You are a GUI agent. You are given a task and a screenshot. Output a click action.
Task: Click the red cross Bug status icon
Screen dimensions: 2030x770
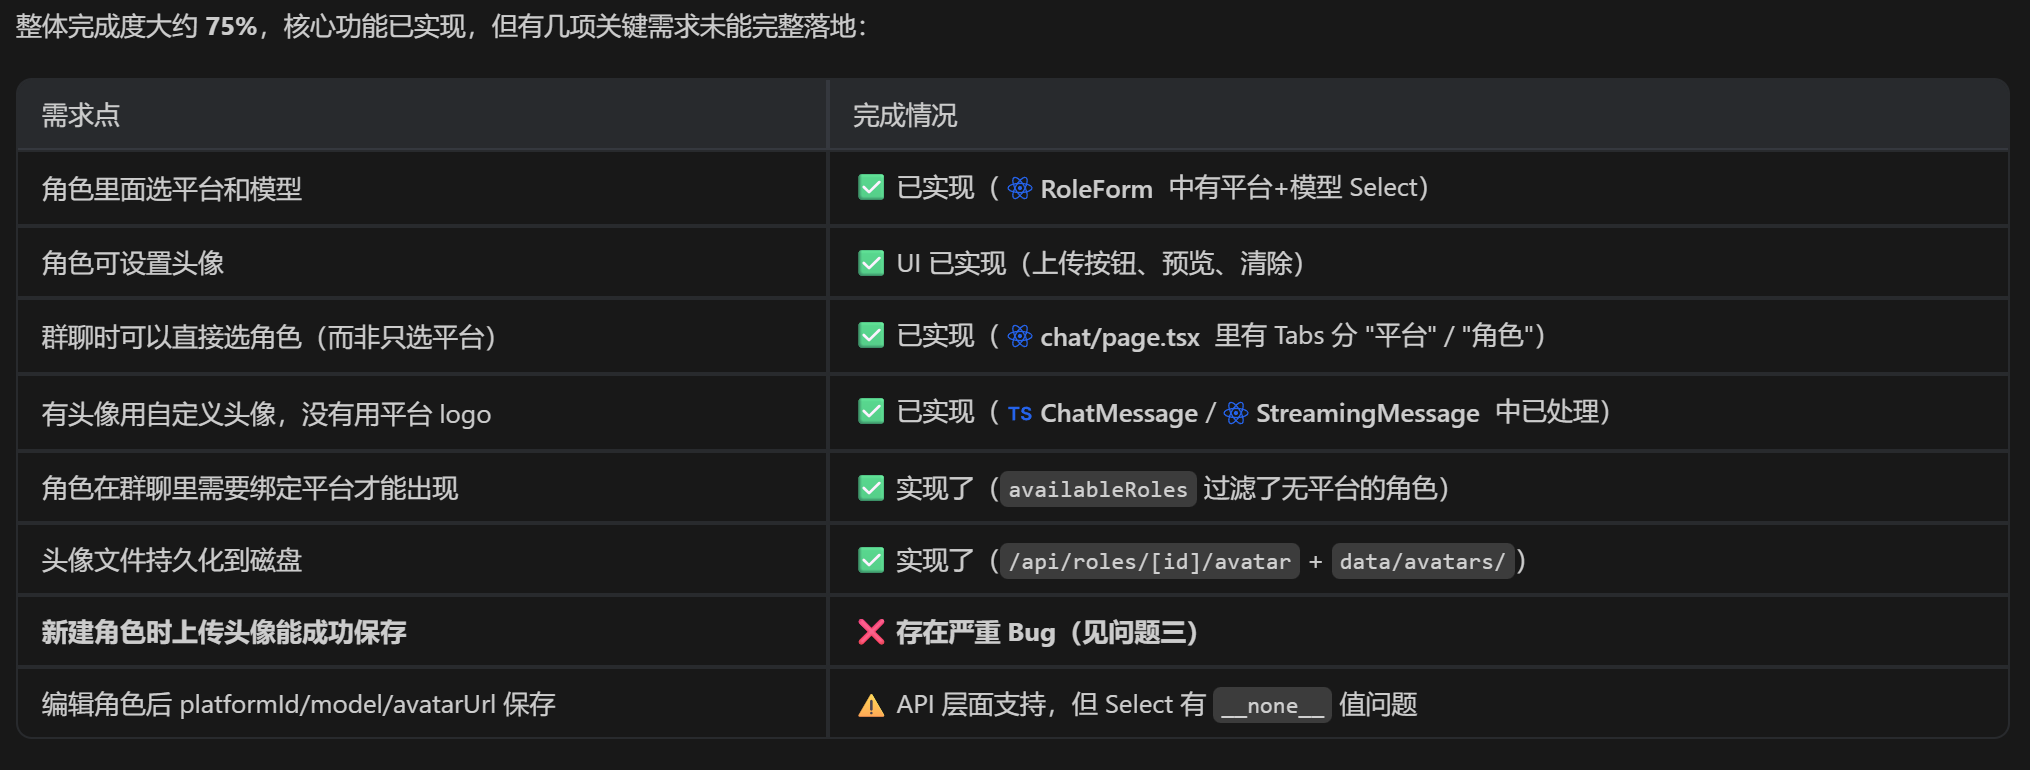tap(871, 632)
